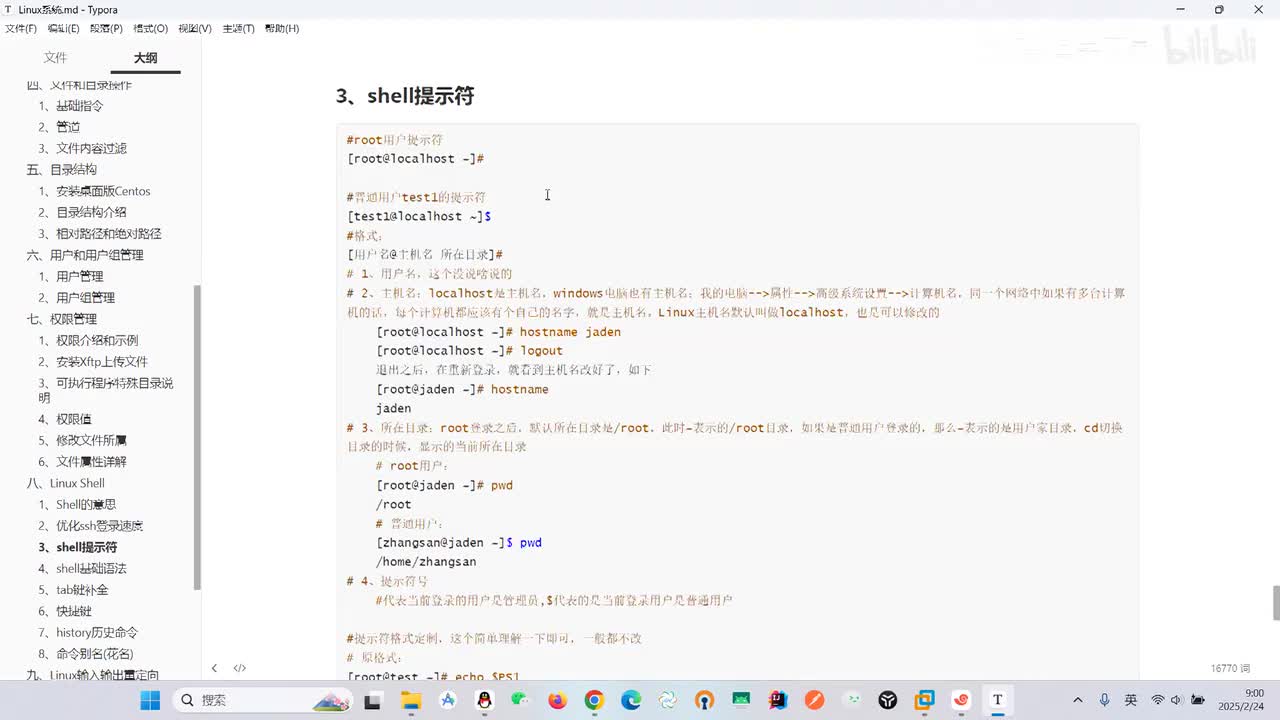
Task: Jump to outline item 管道
Action: pos(59,127)
